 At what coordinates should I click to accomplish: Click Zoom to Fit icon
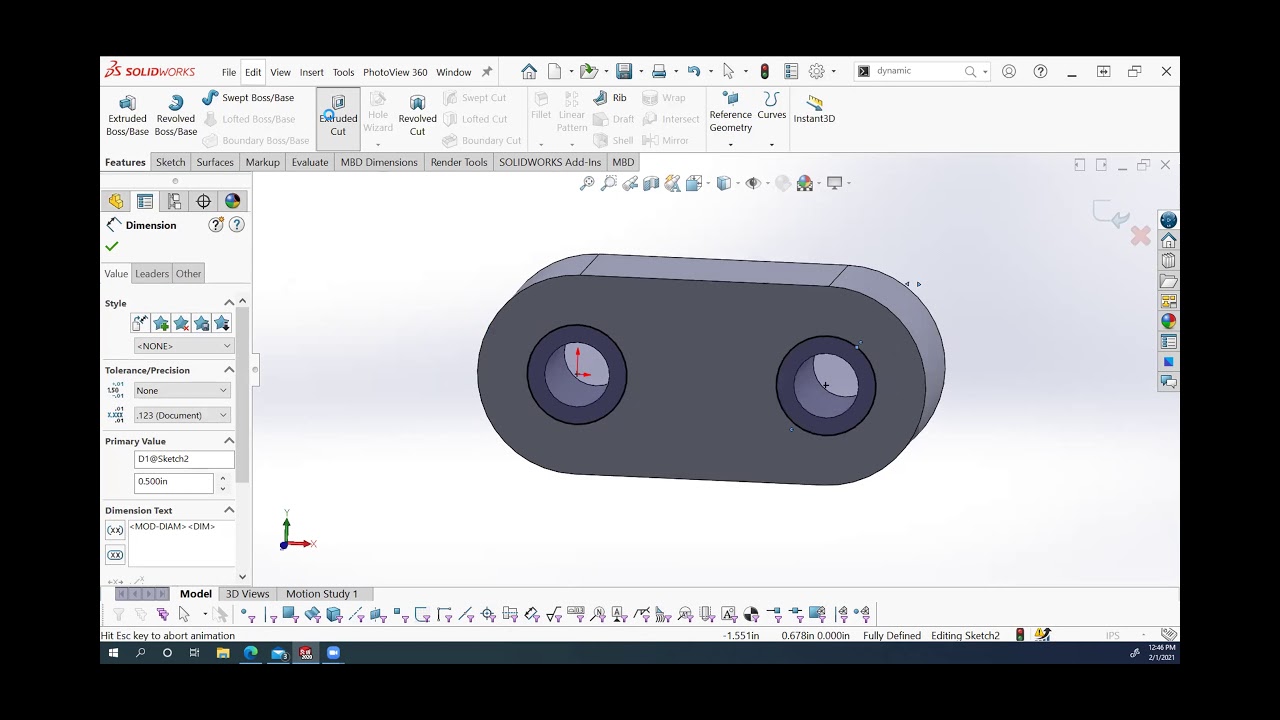point(587,183)
